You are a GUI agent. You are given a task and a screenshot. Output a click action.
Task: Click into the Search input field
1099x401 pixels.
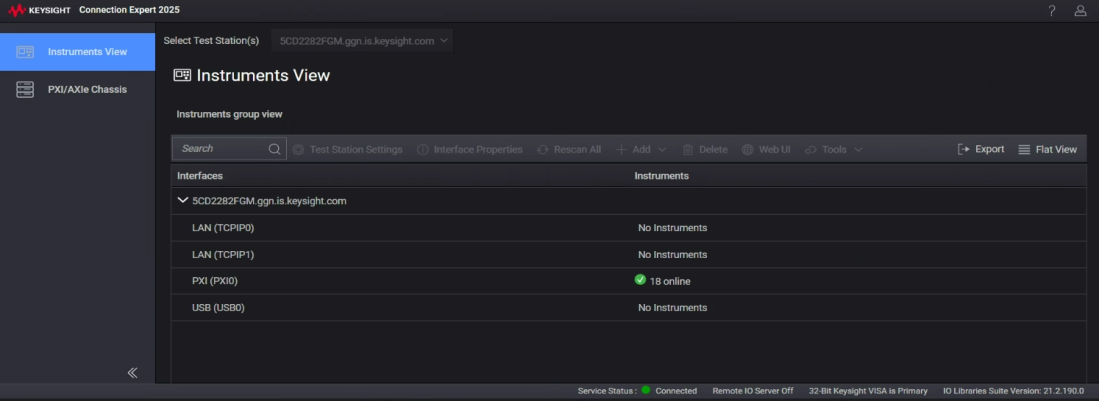tap(220, 149)
